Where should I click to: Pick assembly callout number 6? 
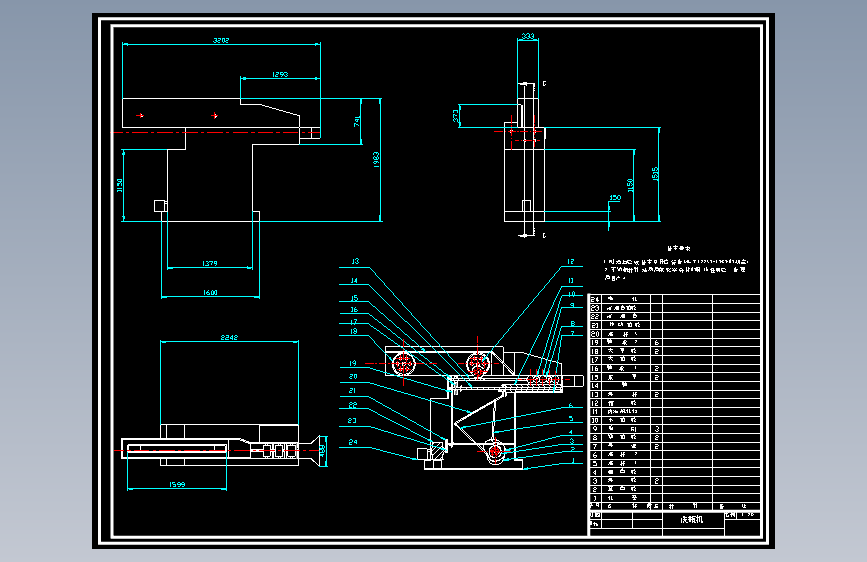pos(571,405)
